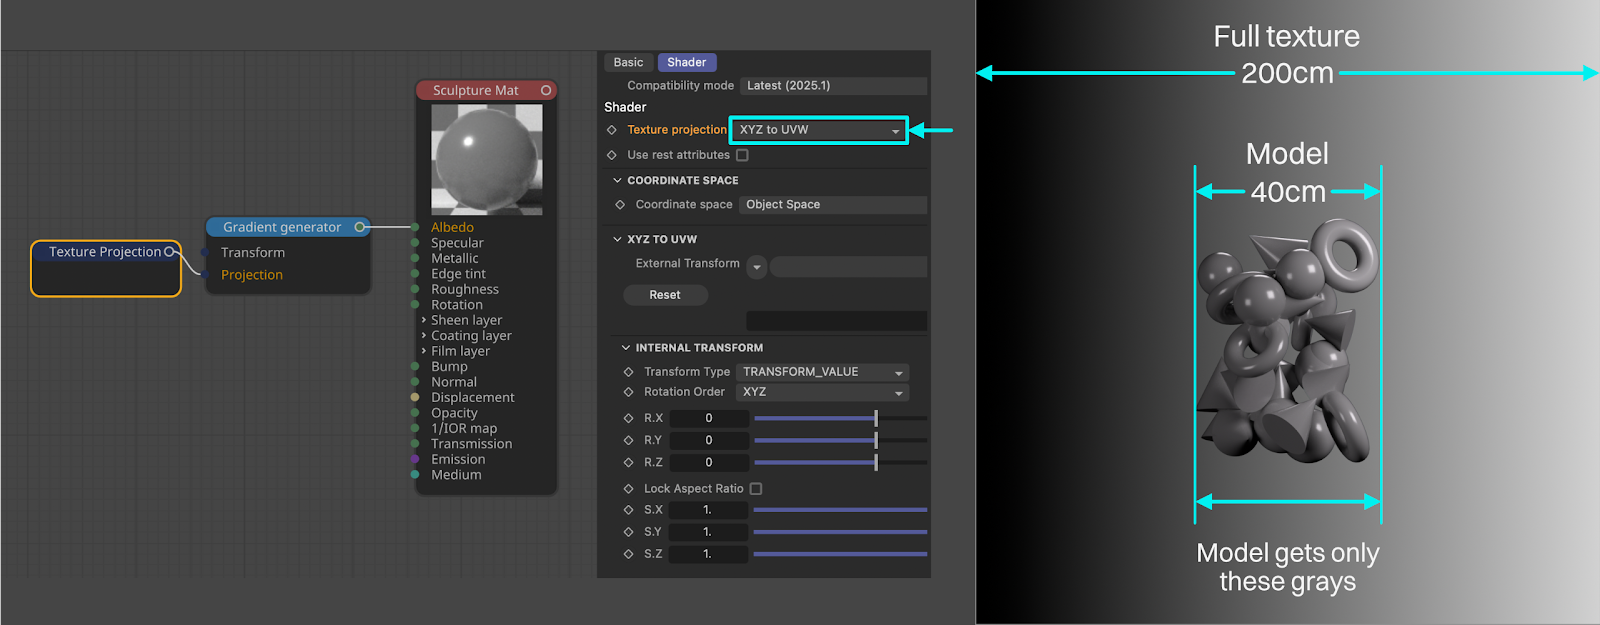1600x625 pixels.
Task: Click the keyframe diamond beside Texture projection
Action: pyautogui.click(x=612, y=130)
